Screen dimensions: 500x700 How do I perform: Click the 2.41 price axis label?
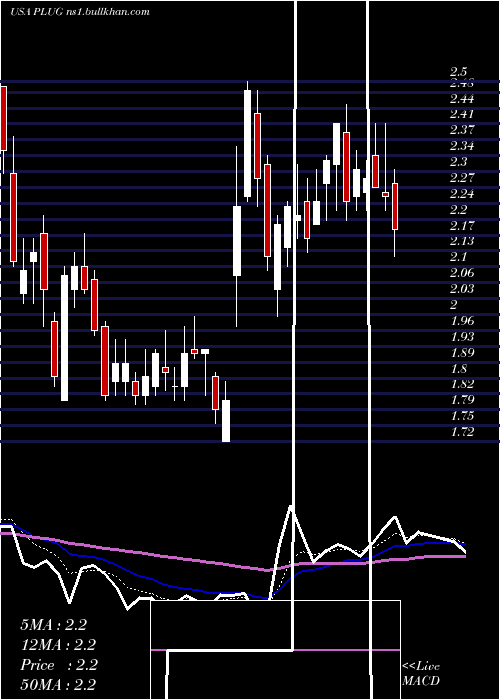click(x=462, y=114)
